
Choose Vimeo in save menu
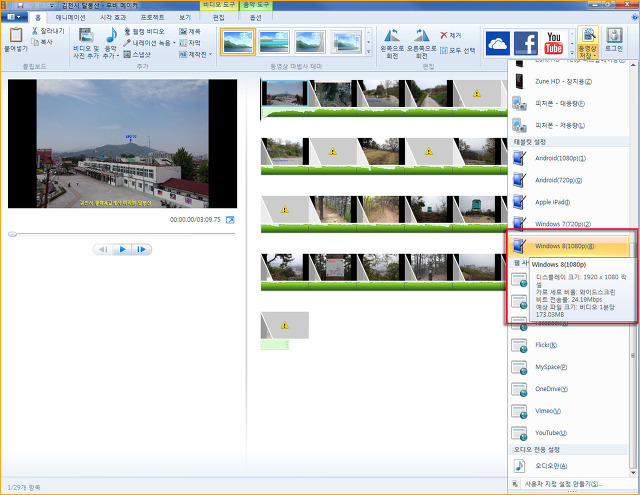point(568,411)
